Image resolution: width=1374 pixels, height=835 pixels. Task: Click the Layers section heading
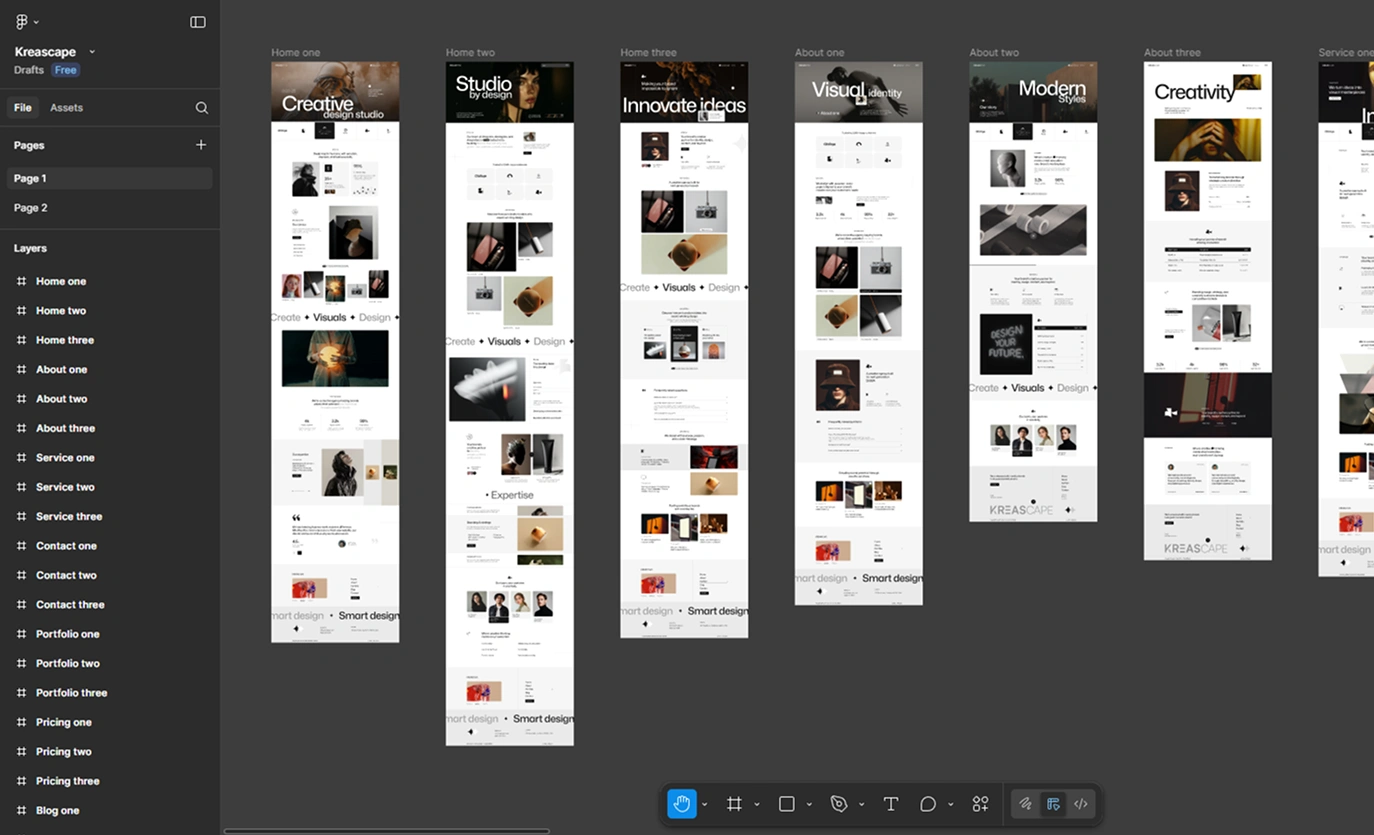pyautogui.click(x=30, y=248)
